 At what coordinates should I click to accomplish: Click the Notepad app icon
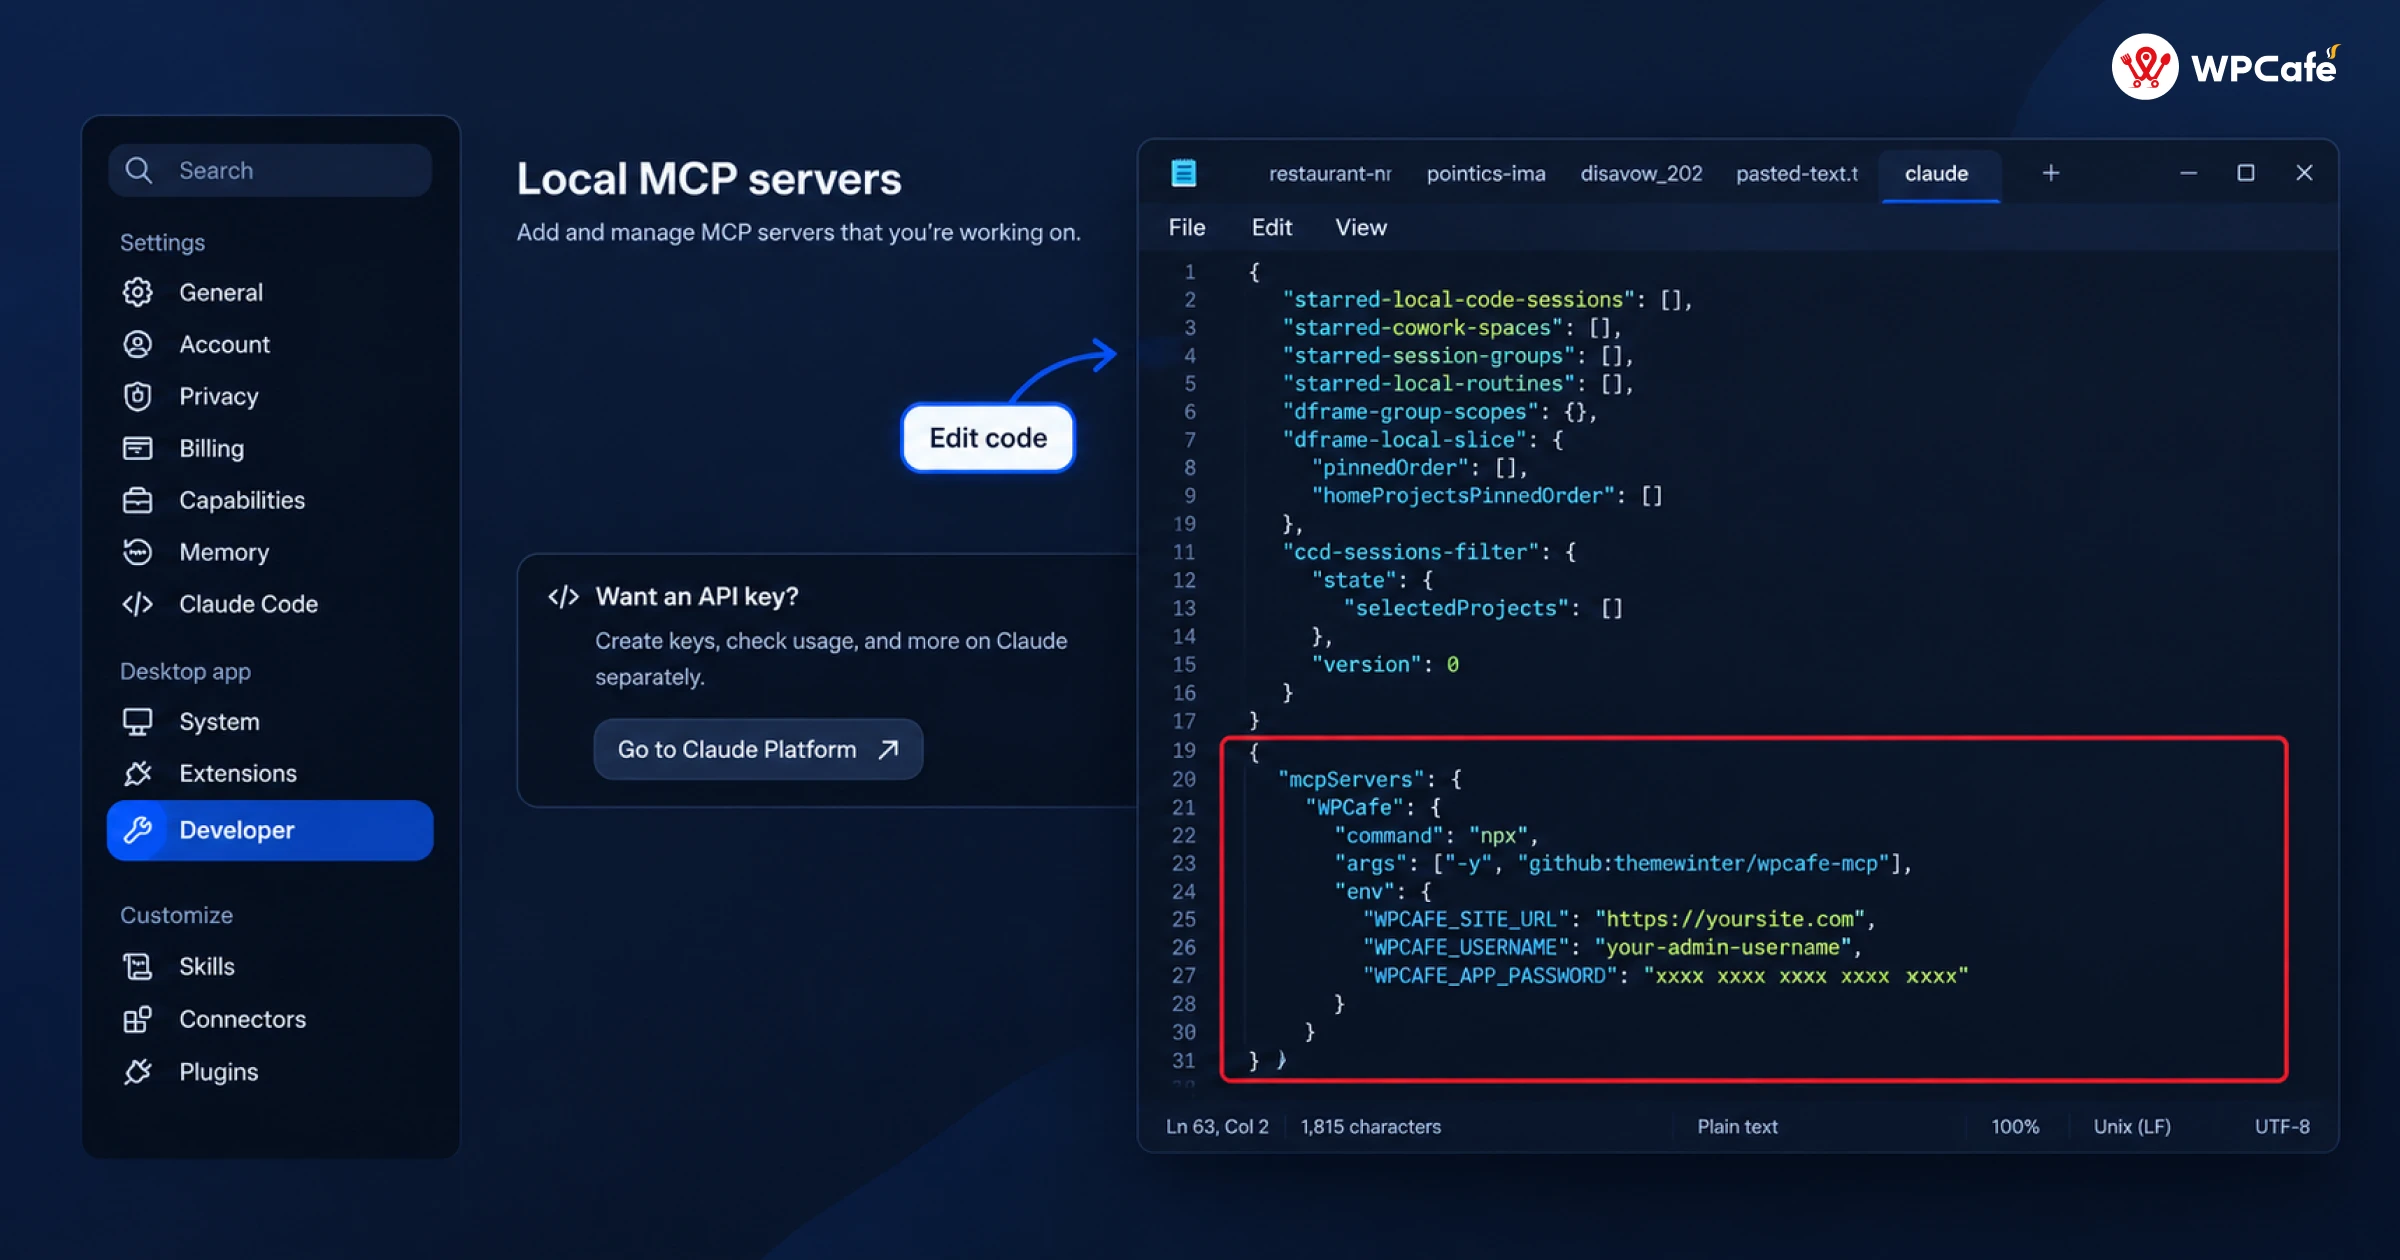coord(1184,173)
